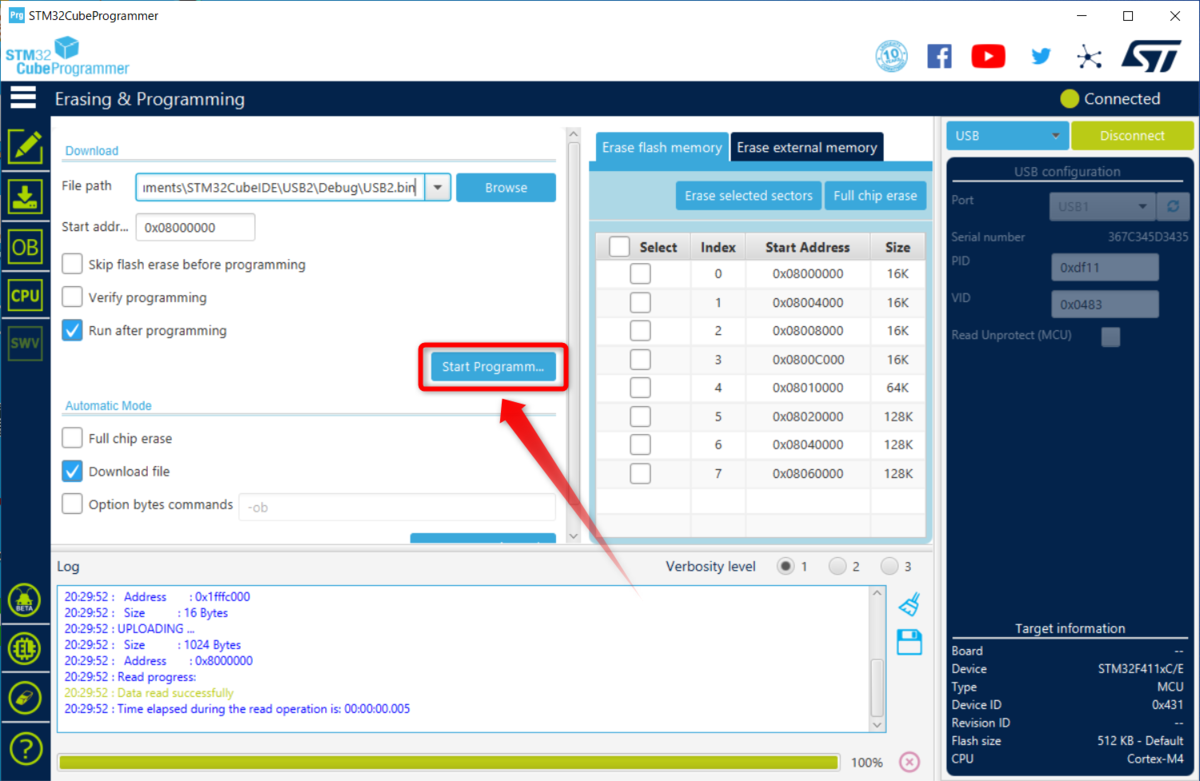This screenshot has height=781, width=1200.
Task: Open the firmware upgrade pill icon in the sidebar
Action: point(25,698)
